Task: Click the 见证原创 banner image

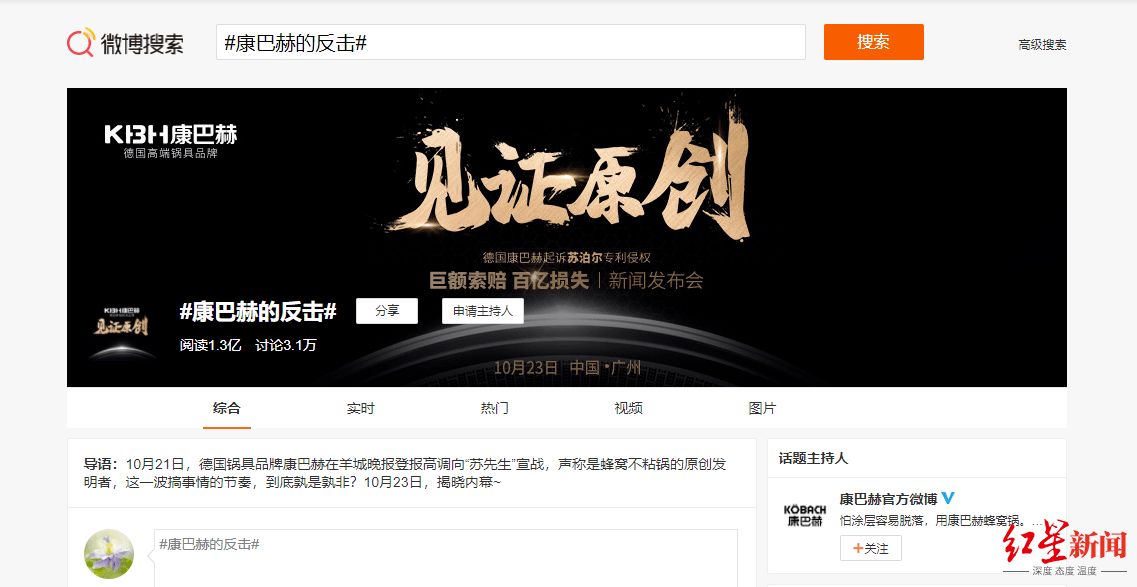Action: pos(567,237)
